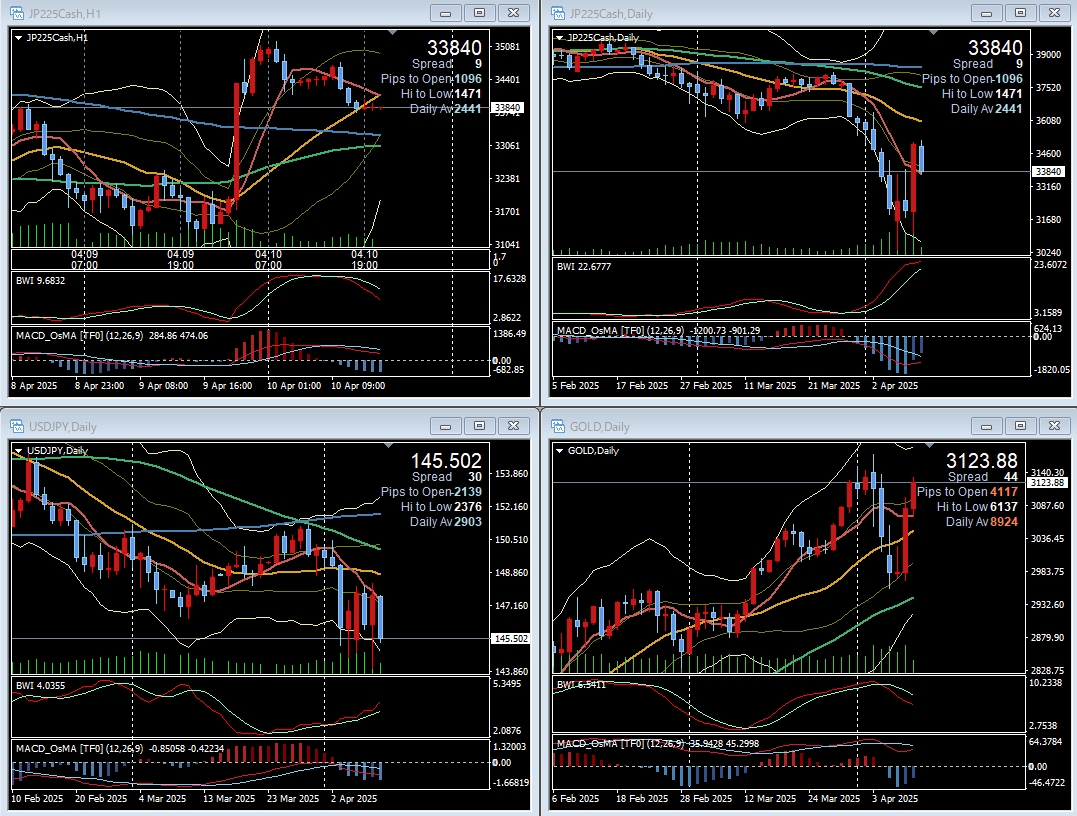The image size is (1077, 816).
Task: Click the BWI 22.6777 indicator label
Action: (584, 267)
